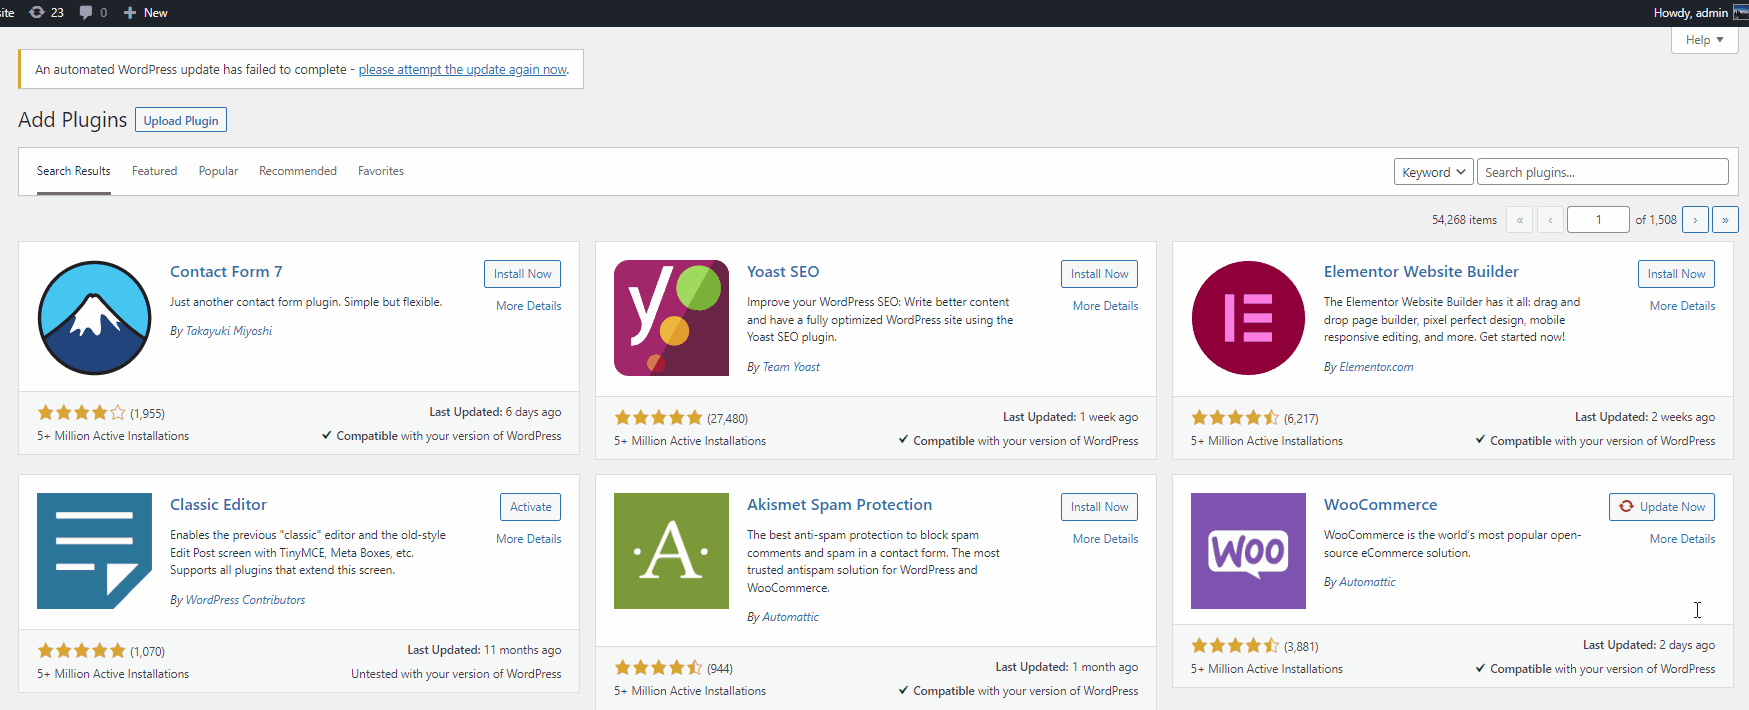Click the Yoast SEO plugin logo
Image resolution: width=1749 pixels, height=710 pixels.
coord(671,318)
